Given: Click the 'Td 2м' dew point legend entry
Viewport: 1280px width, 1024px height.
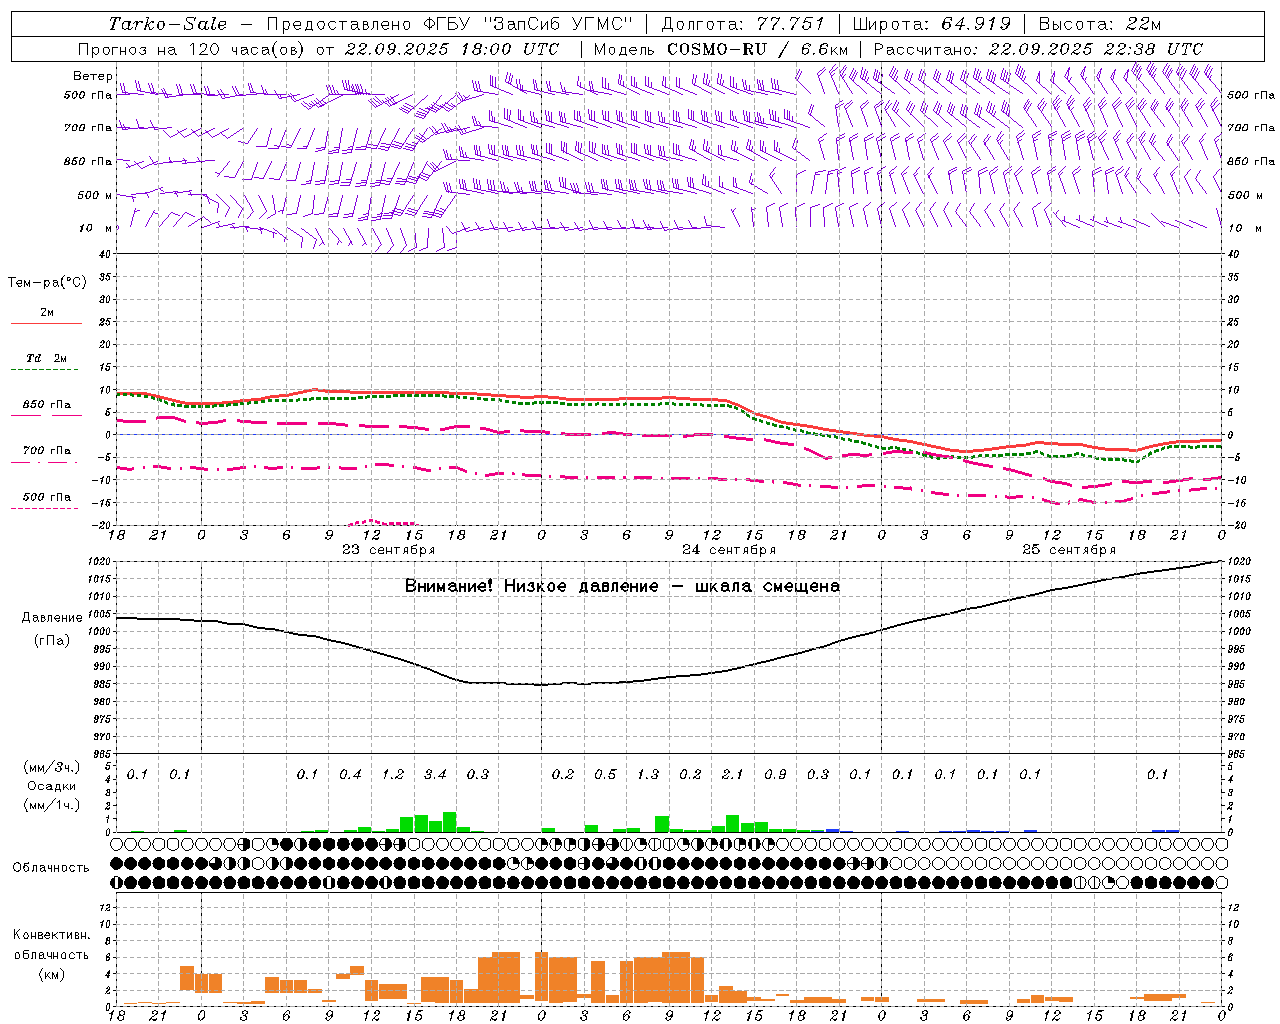Looking at the screenshot, I should [47, 358].
